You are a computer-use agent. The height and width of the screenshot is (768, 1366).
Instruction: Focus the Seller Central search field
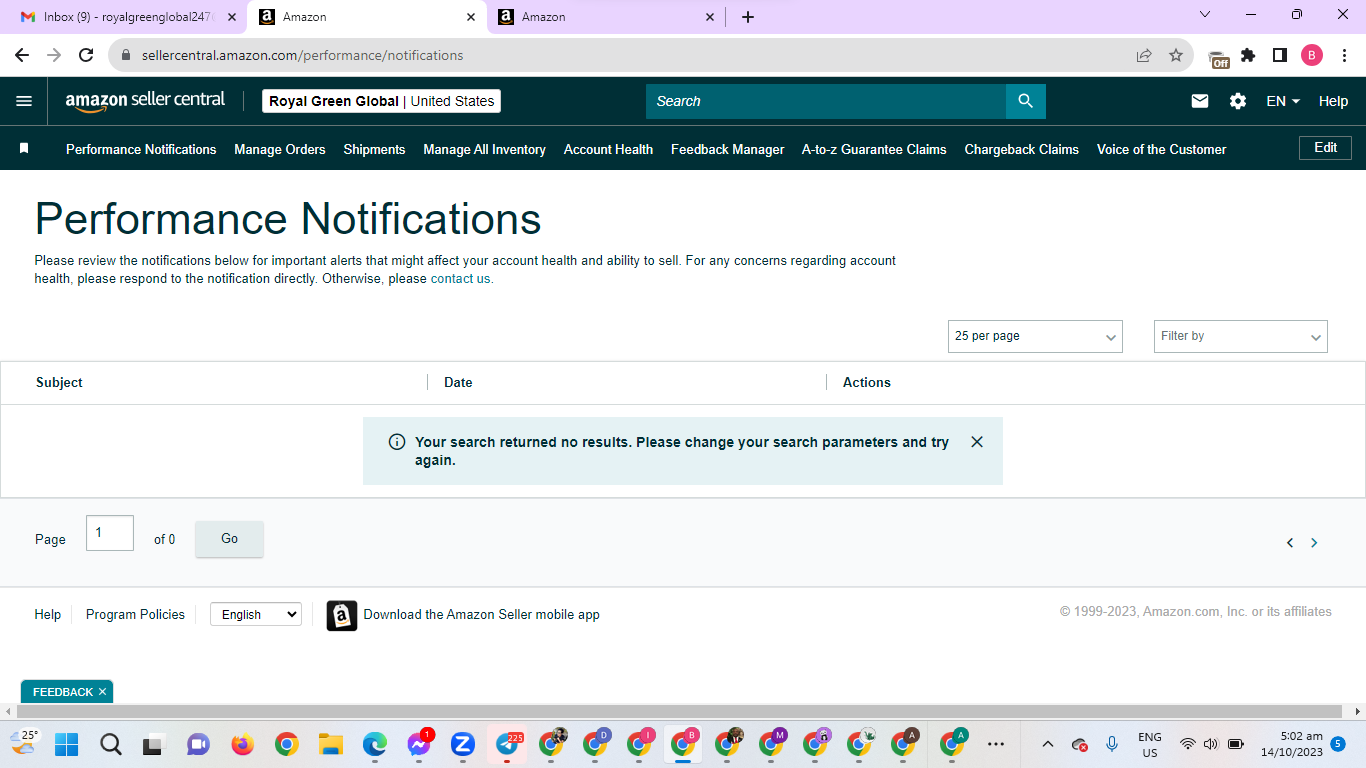[x=826, y=101]
